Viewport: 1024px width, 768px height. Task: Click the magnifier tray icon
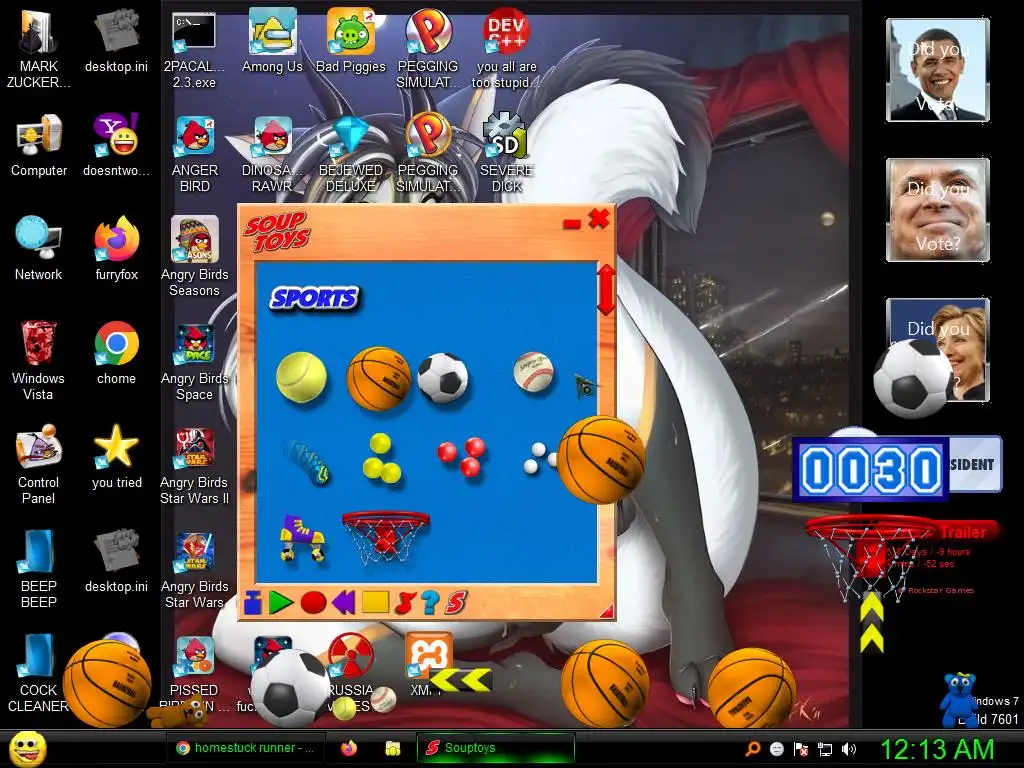[x=752, y=749]
